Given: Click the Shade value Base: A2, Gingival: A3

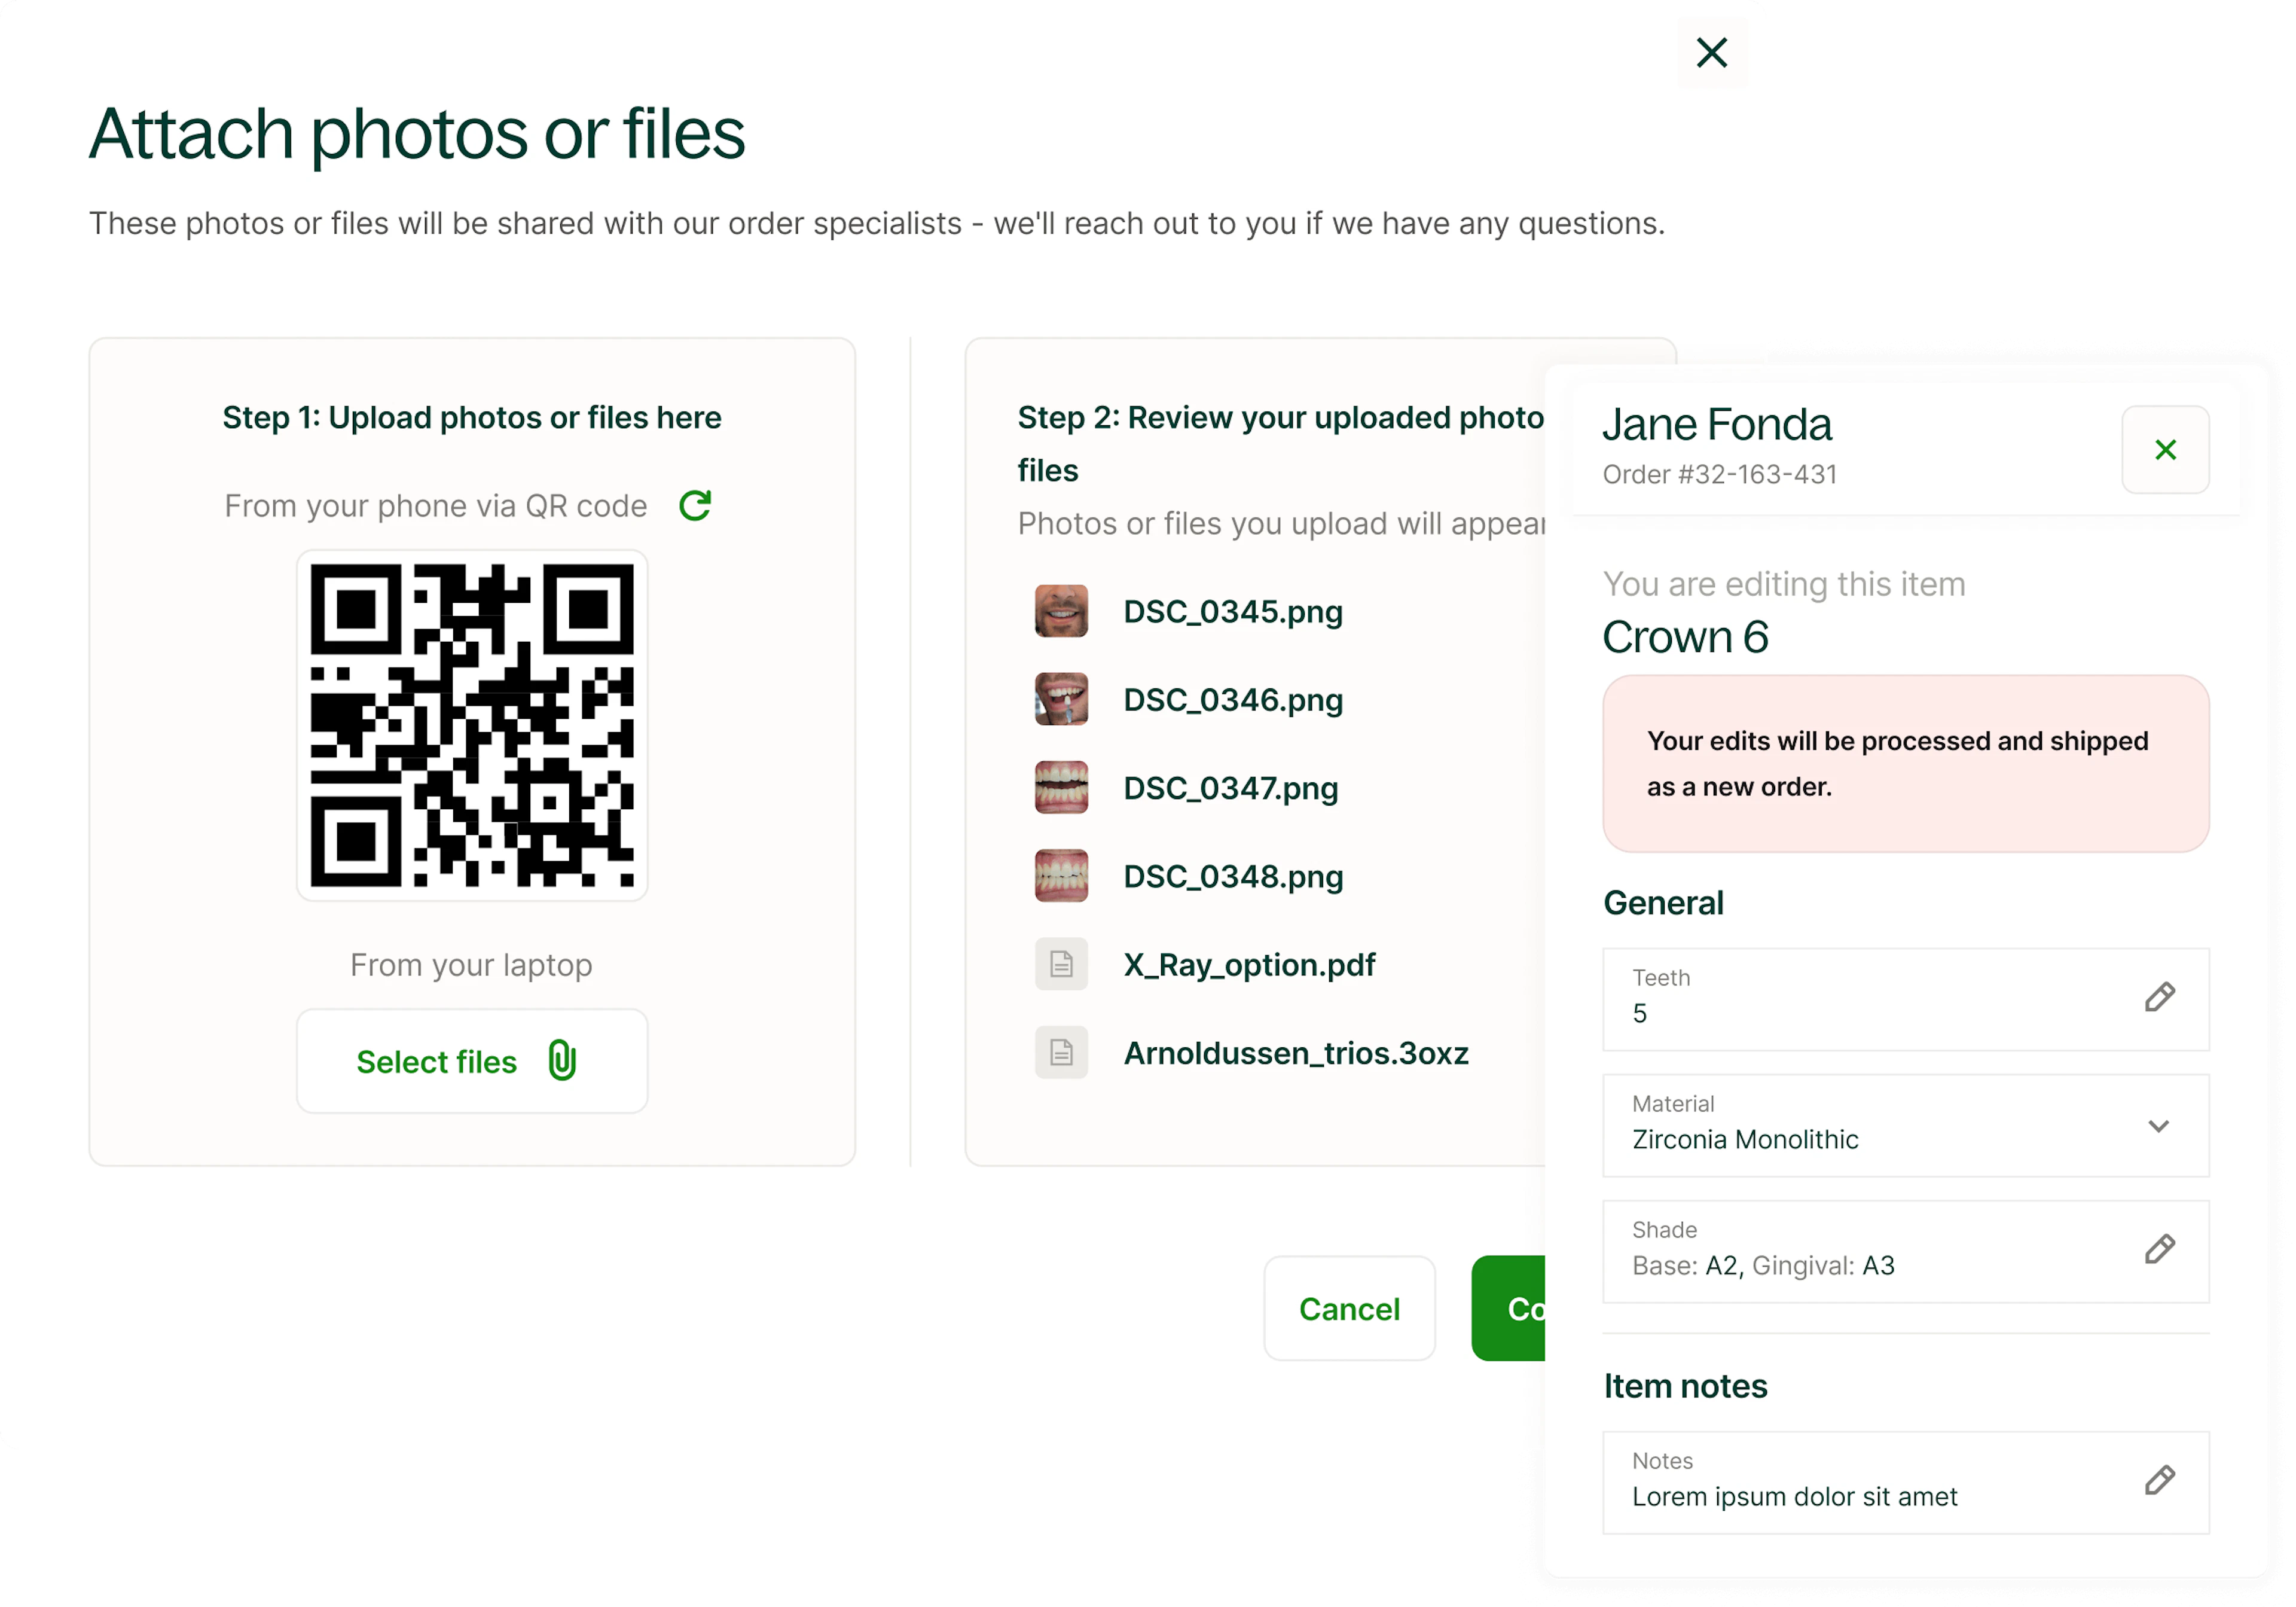Looking at the screenshot, I should [x=1763, y=1265].
